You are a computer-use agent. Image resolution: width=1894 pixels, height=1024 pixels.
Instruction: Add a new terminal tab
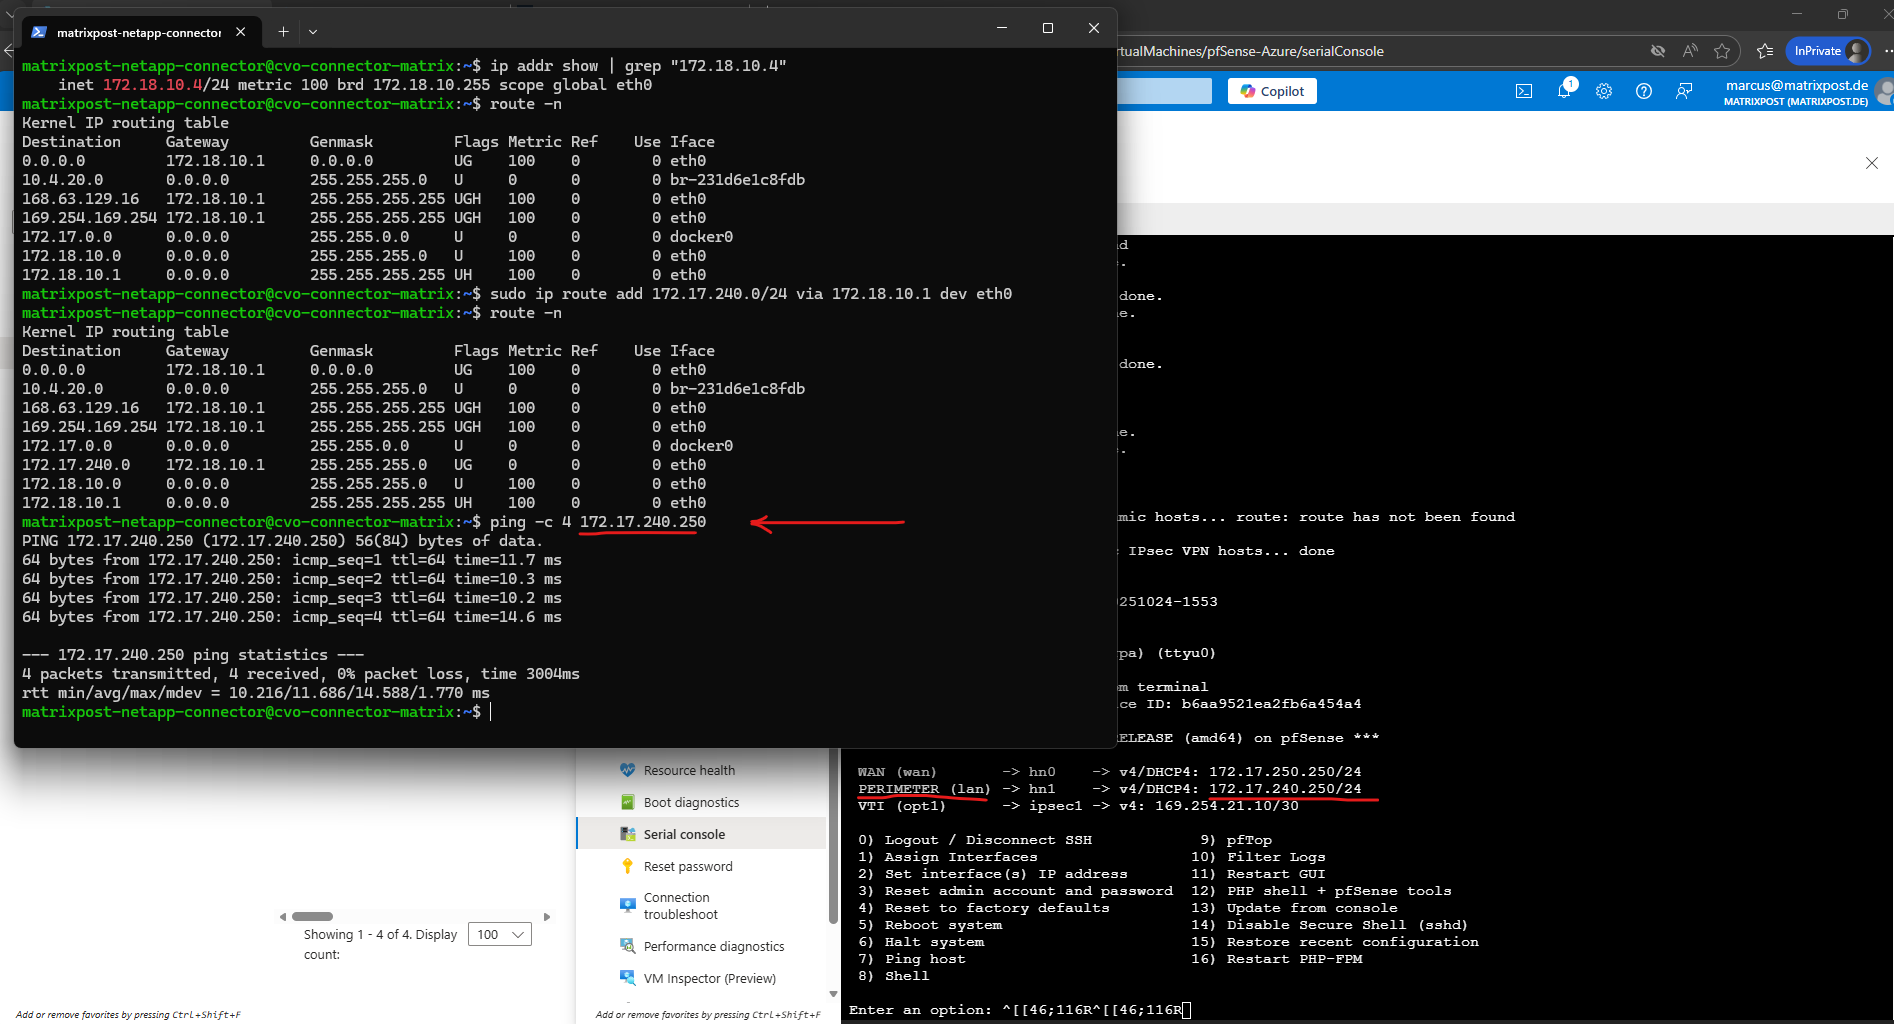(283, 32)
